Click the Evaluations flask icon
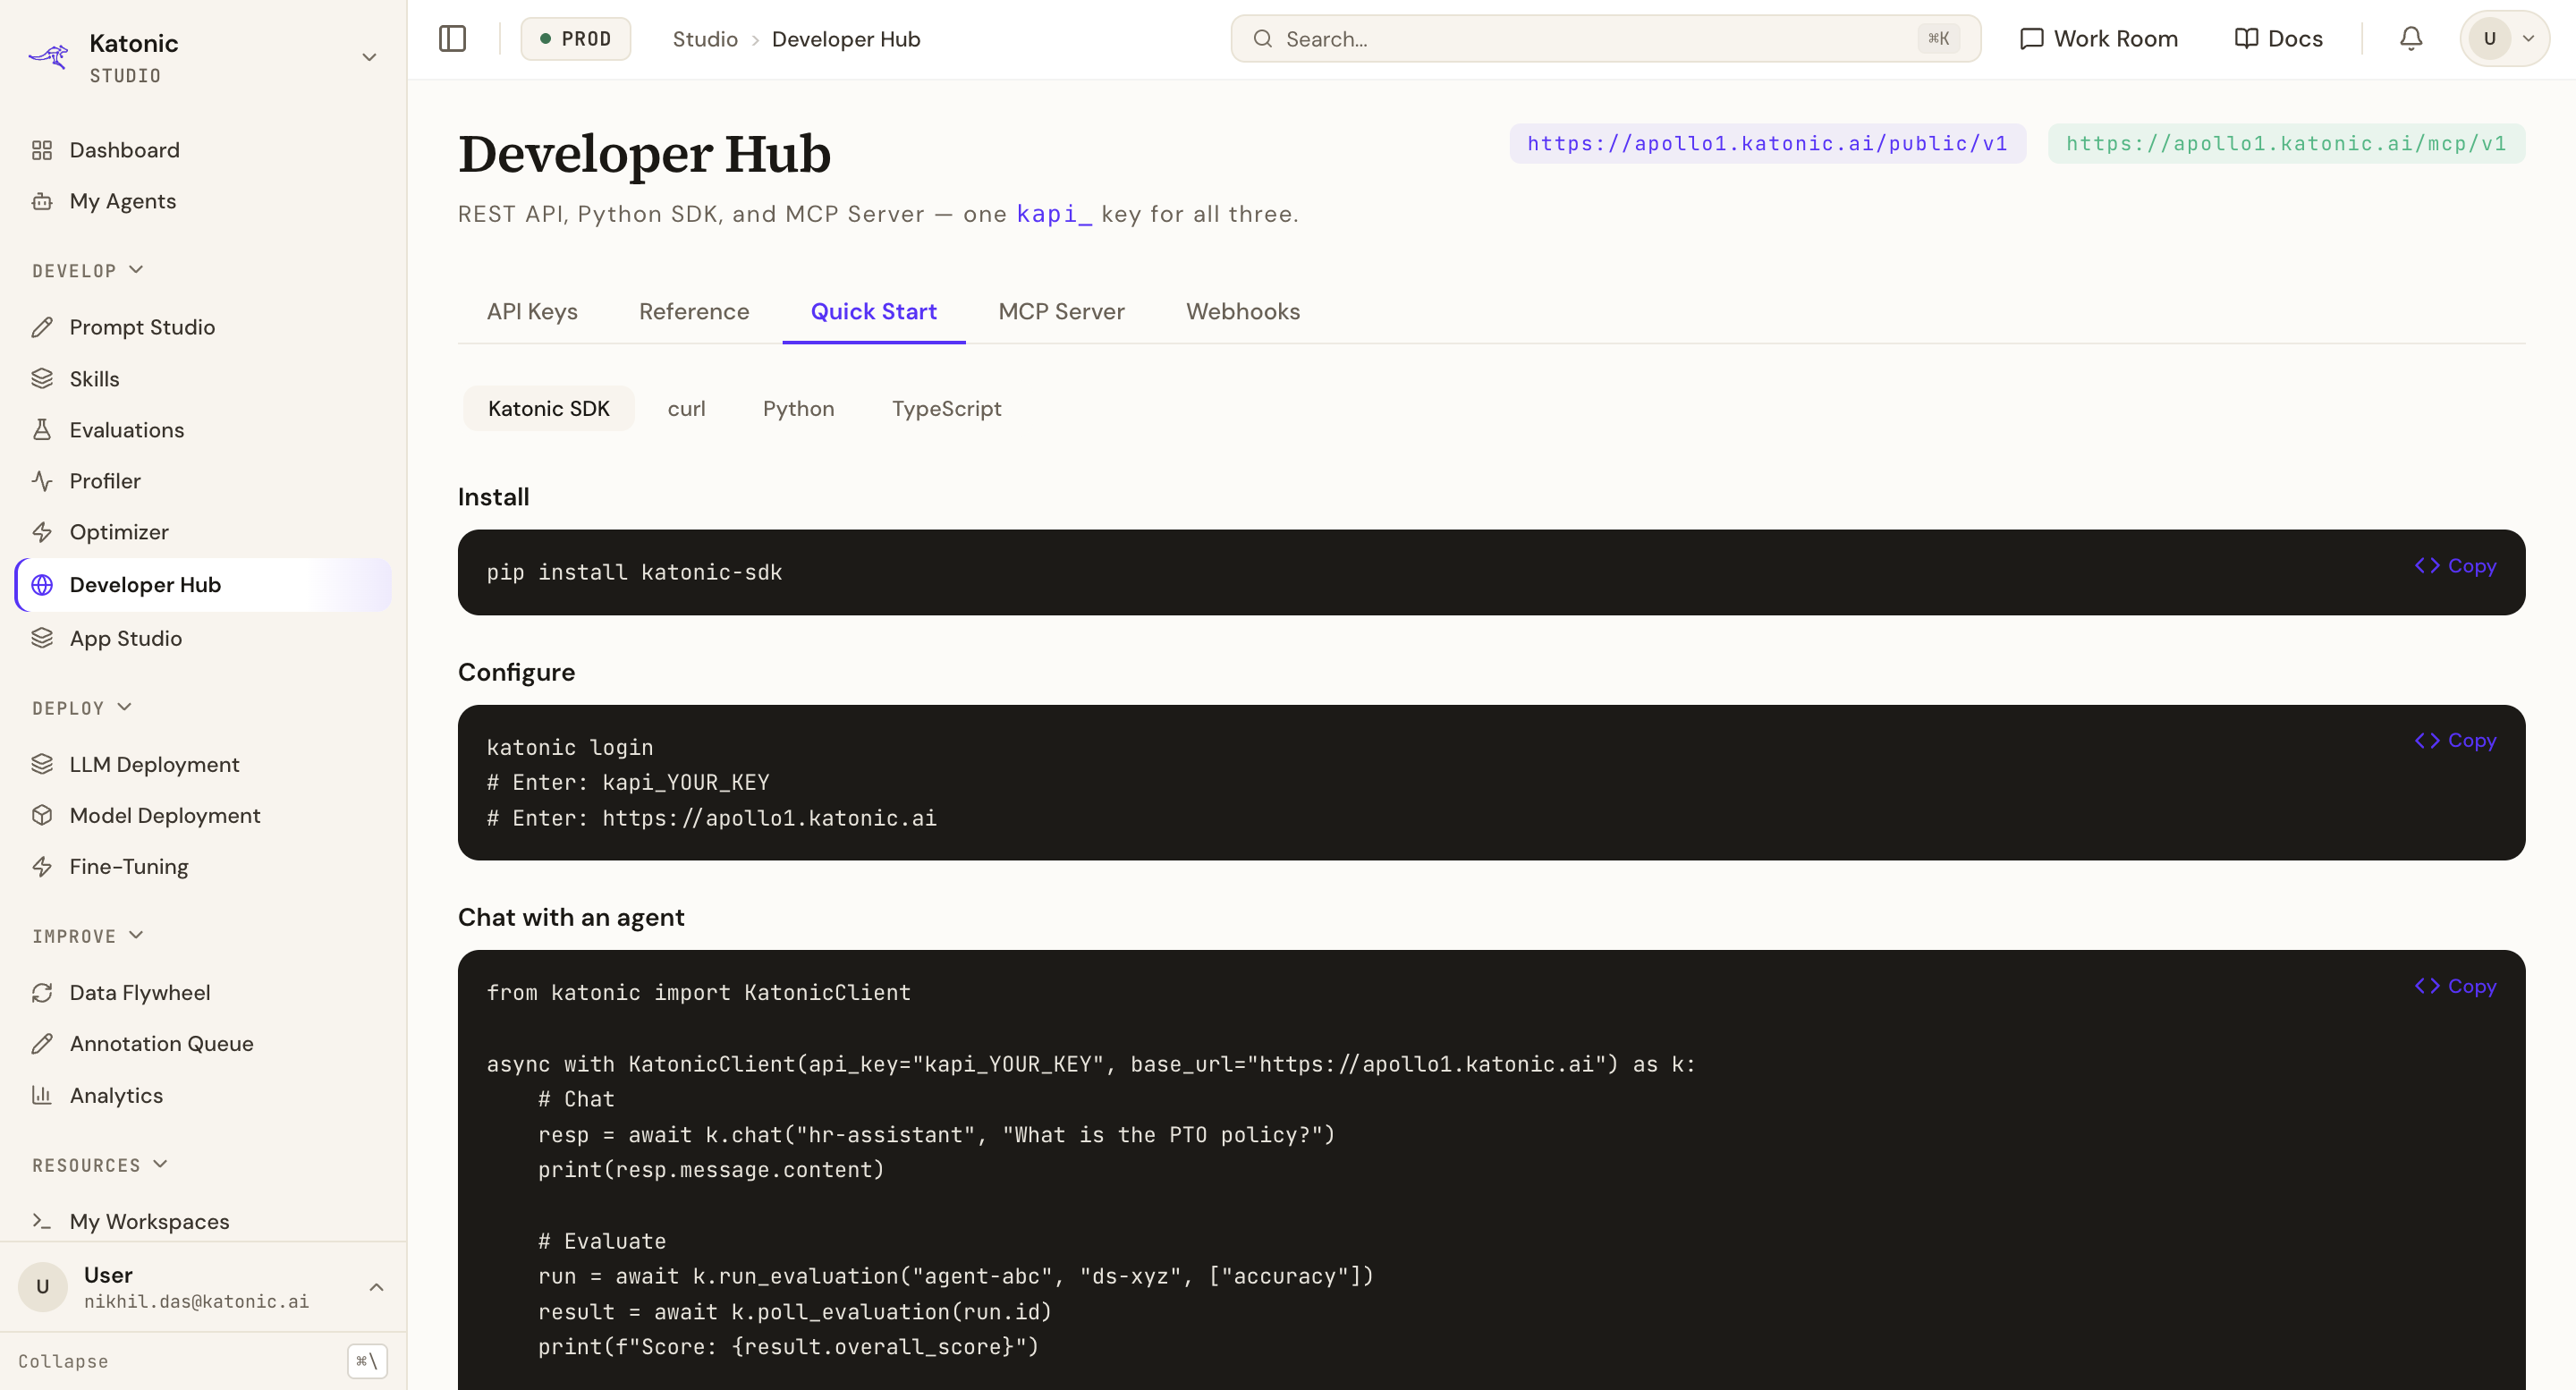 [42, 430]
